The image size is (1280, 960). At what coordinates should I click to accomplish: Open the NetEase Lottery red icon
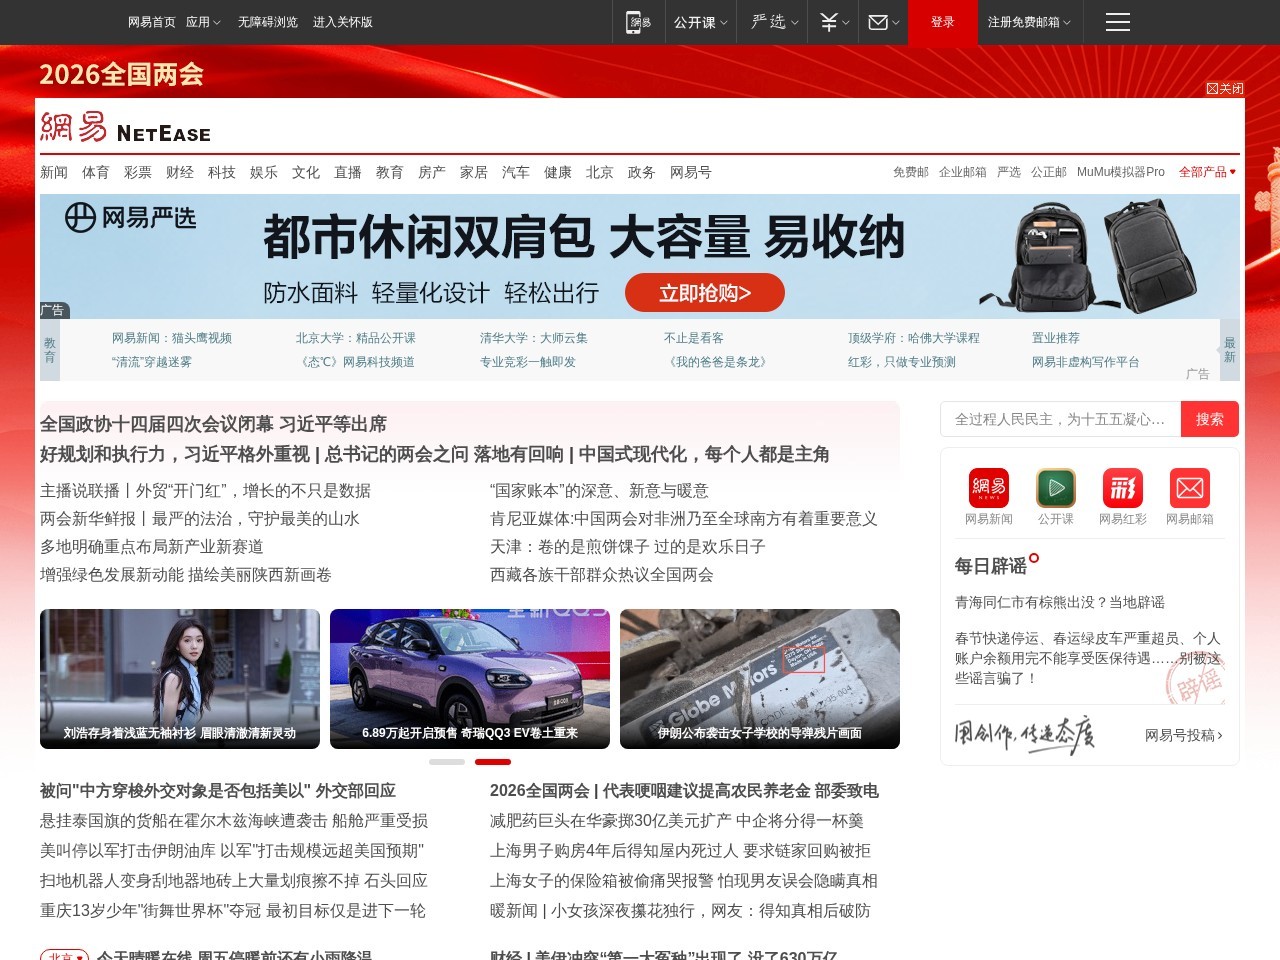point(1122,488)
